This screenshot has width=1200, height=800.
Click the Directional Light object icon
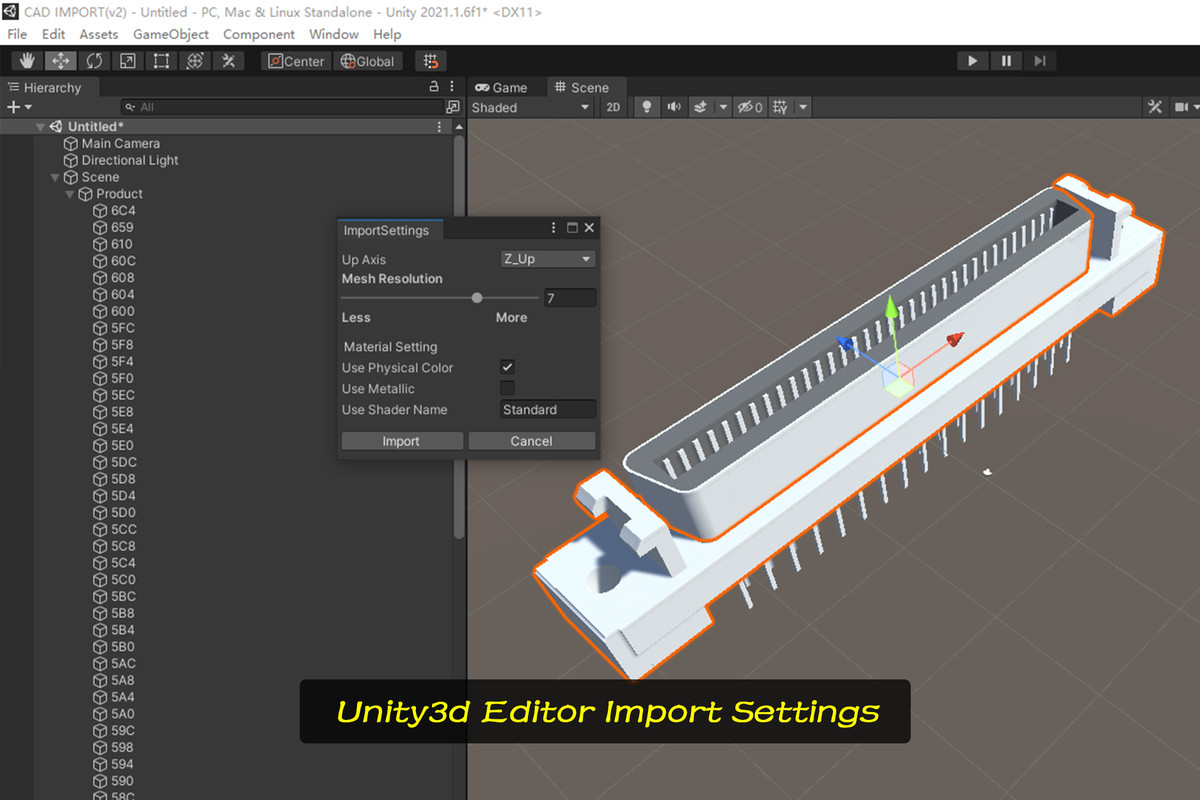(x=70, y=160)
